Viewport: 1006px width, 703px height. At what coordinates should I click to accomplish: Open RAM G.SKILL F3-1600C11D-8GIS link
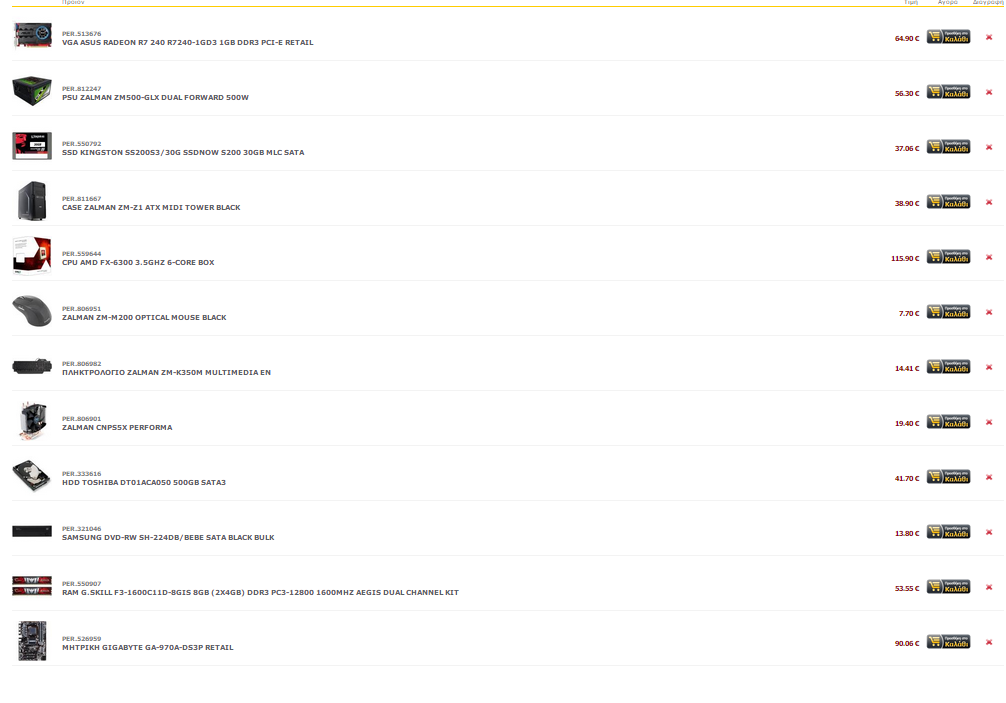point(260,593)
